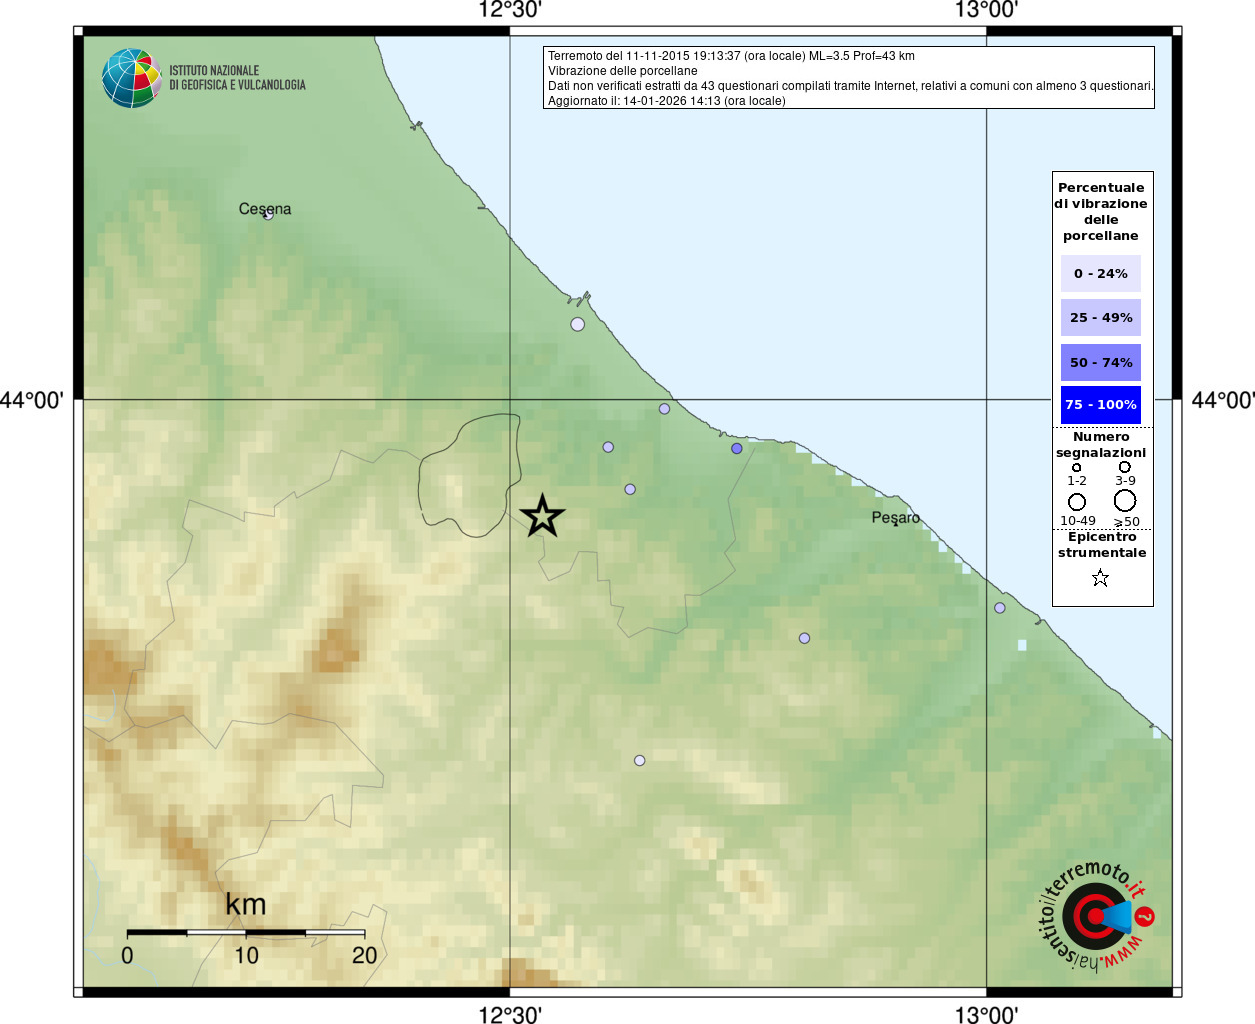This screenshot has width=1255, height=1024.
Task: Click the Pesaro city marker
Action: point(895,523)
